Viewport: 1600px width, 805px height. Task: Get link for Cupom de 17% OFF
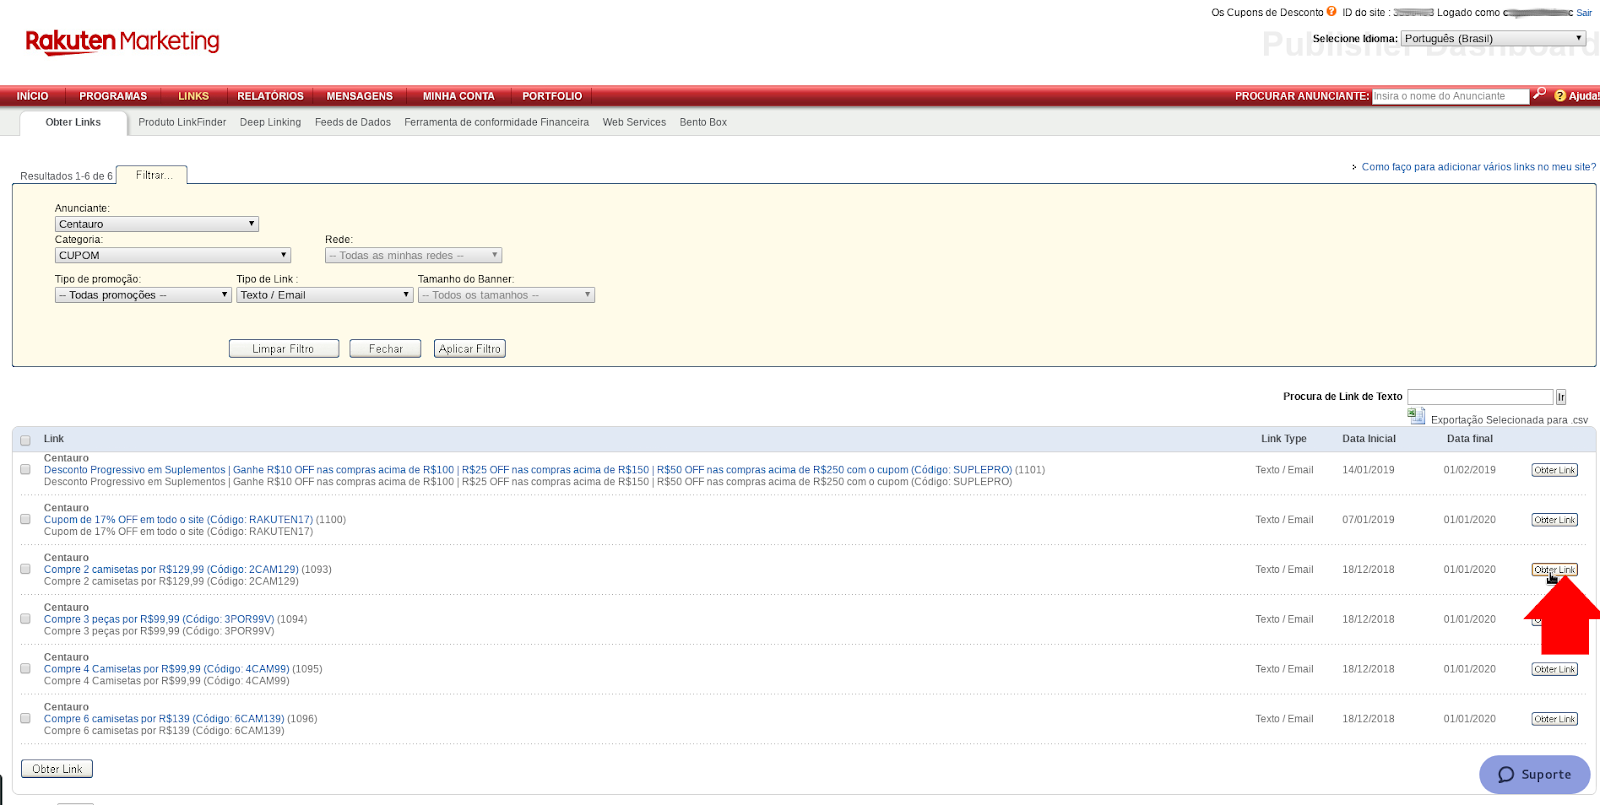[1555, 520]
